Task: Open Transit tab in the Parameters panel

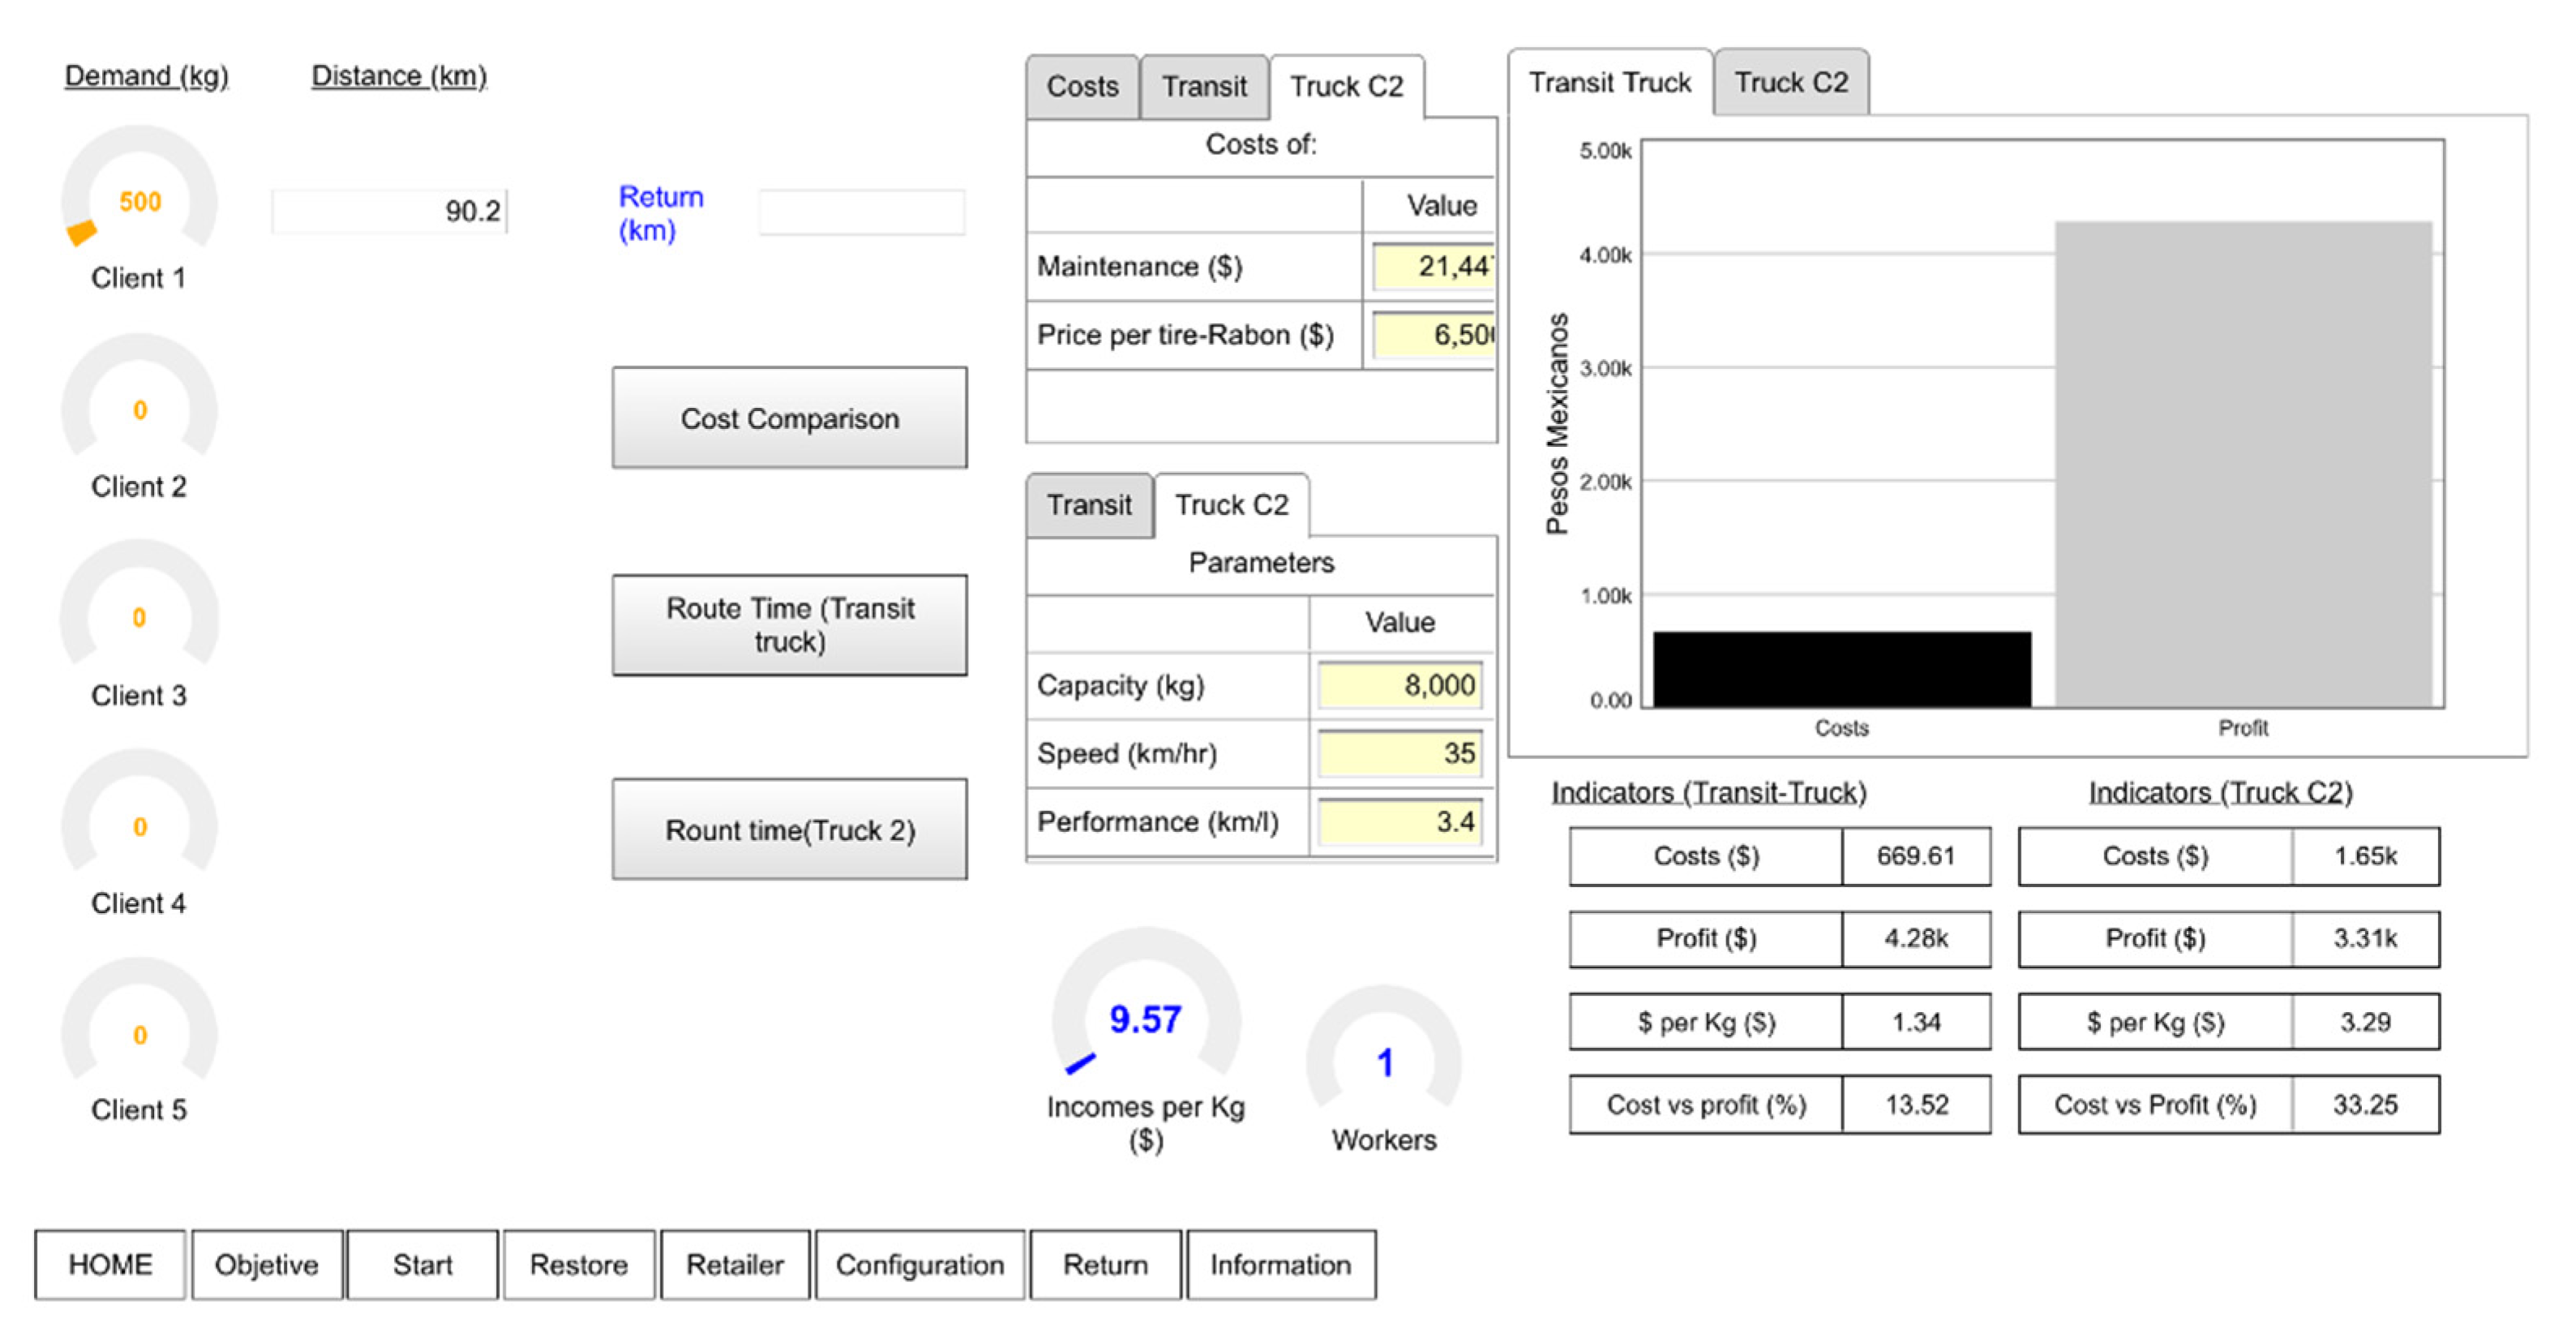Action: (1088, 505)
